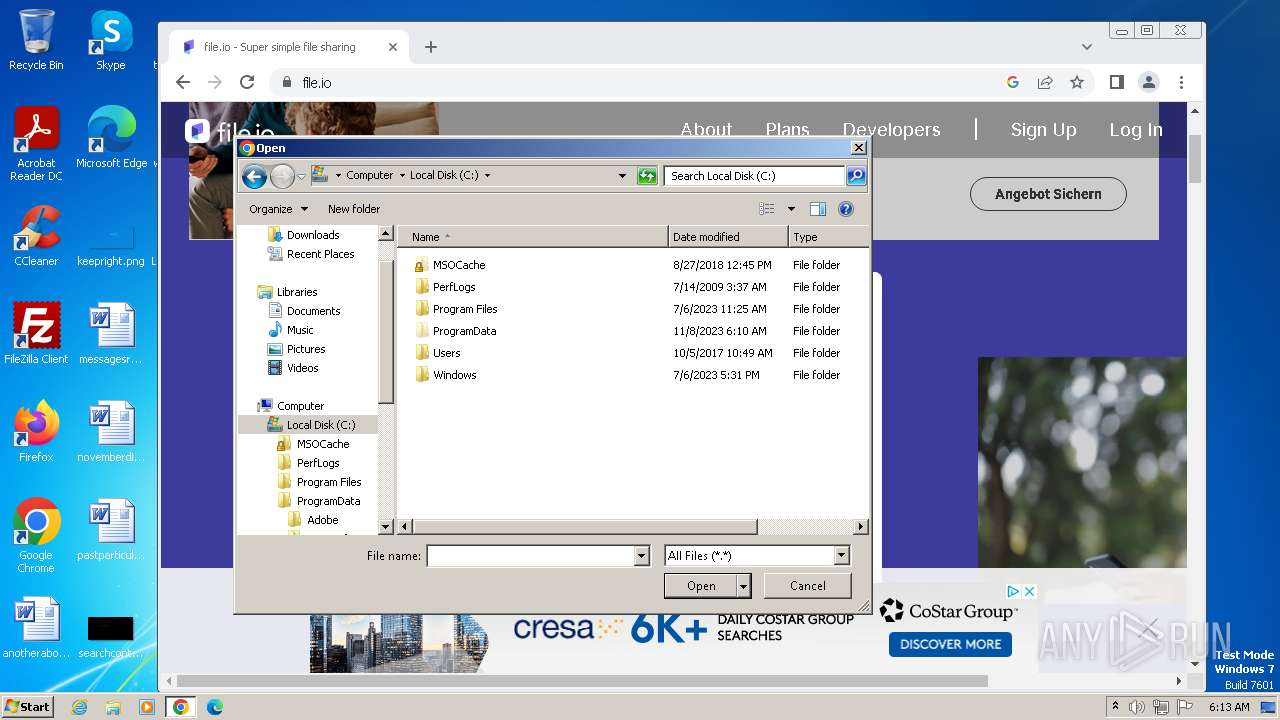This screenshot has width=1280, height=720.
Task: Click Chrome's back navigation arrow
Action: point(182,82)
